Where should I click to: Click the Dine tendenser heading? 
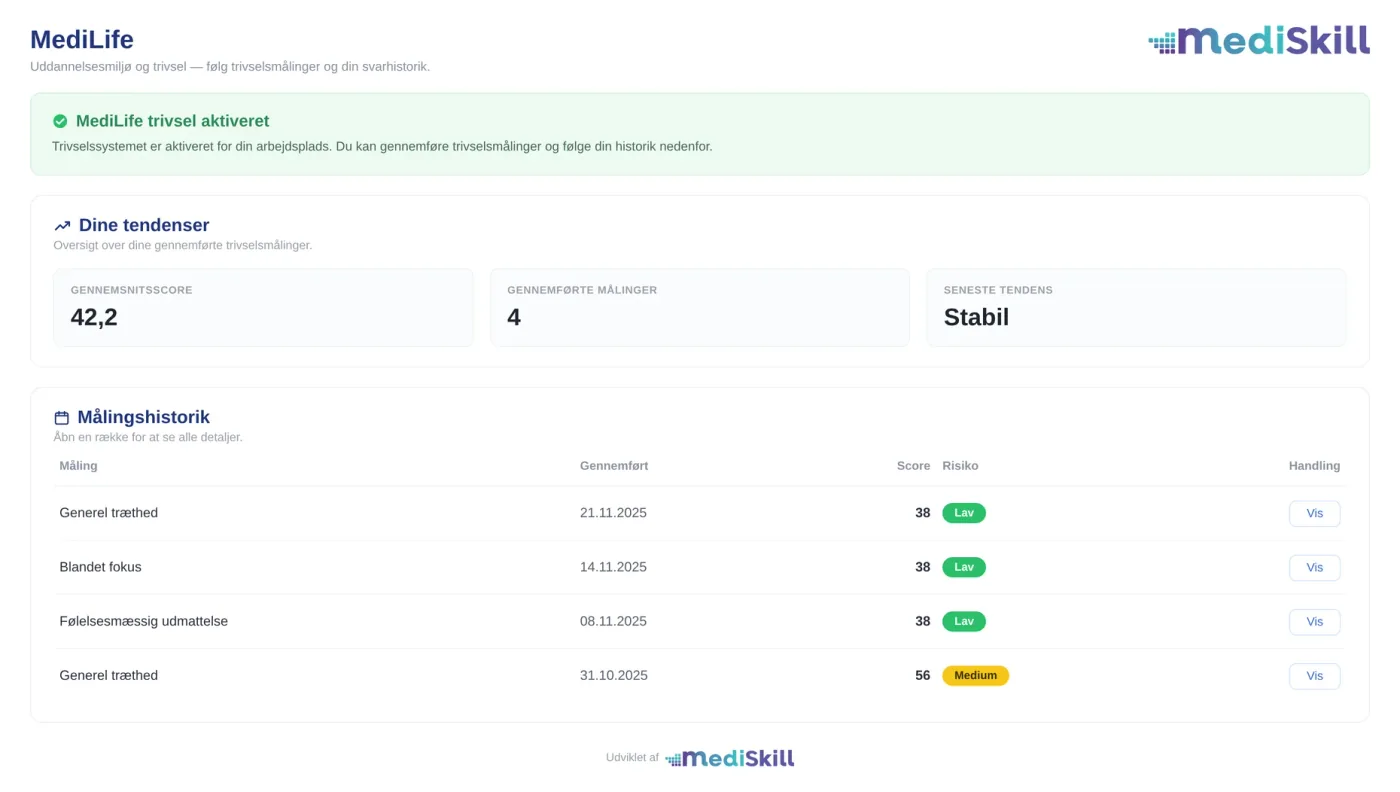click(144, 225)
